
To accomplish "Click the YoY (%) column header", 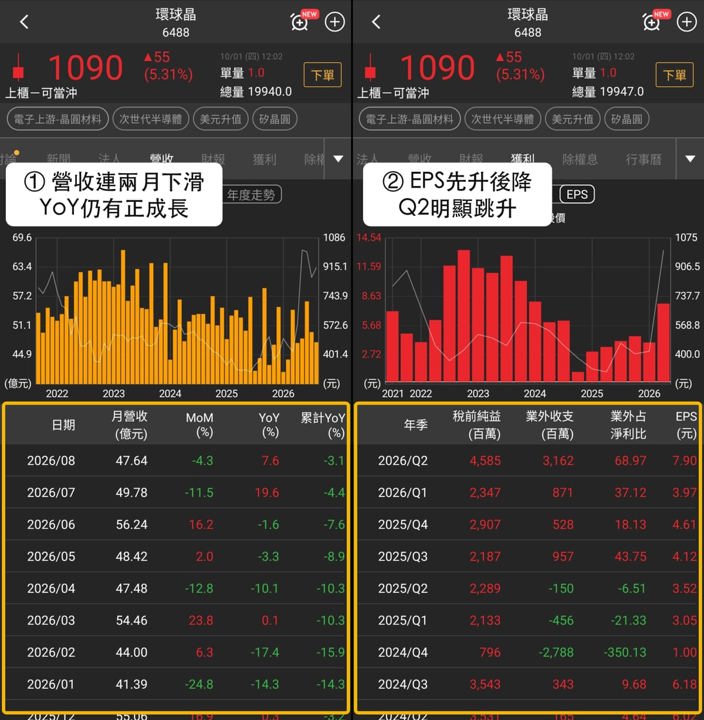I will (x=269, y=424).
